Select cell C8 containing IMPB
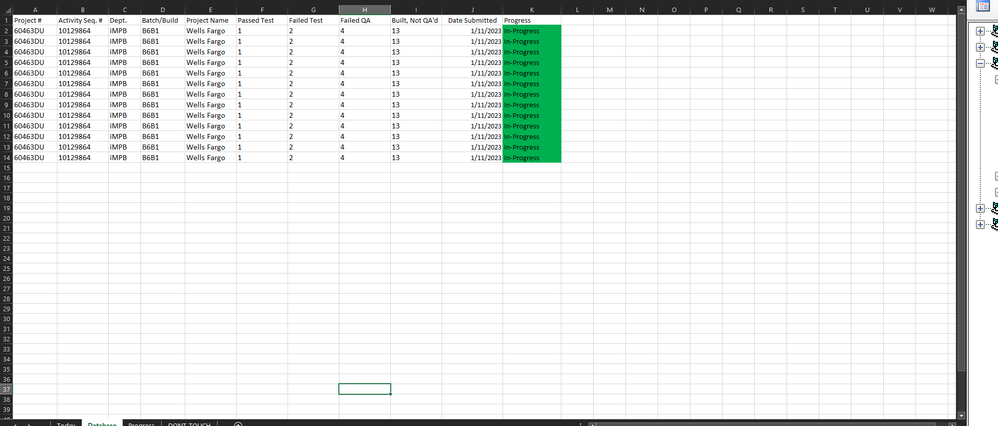 coord(124,94)
